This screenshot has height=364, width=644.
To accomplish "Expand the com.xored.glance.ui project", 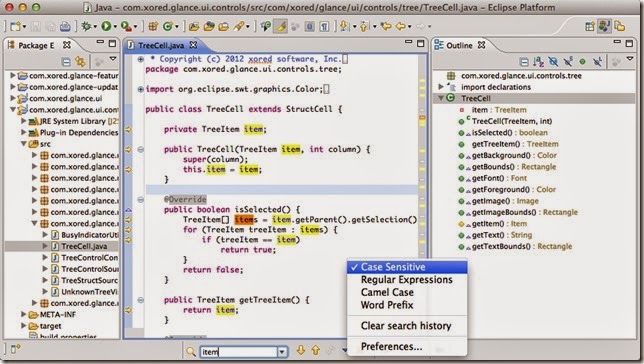I will pyautogui.click(x=12, y=98).
